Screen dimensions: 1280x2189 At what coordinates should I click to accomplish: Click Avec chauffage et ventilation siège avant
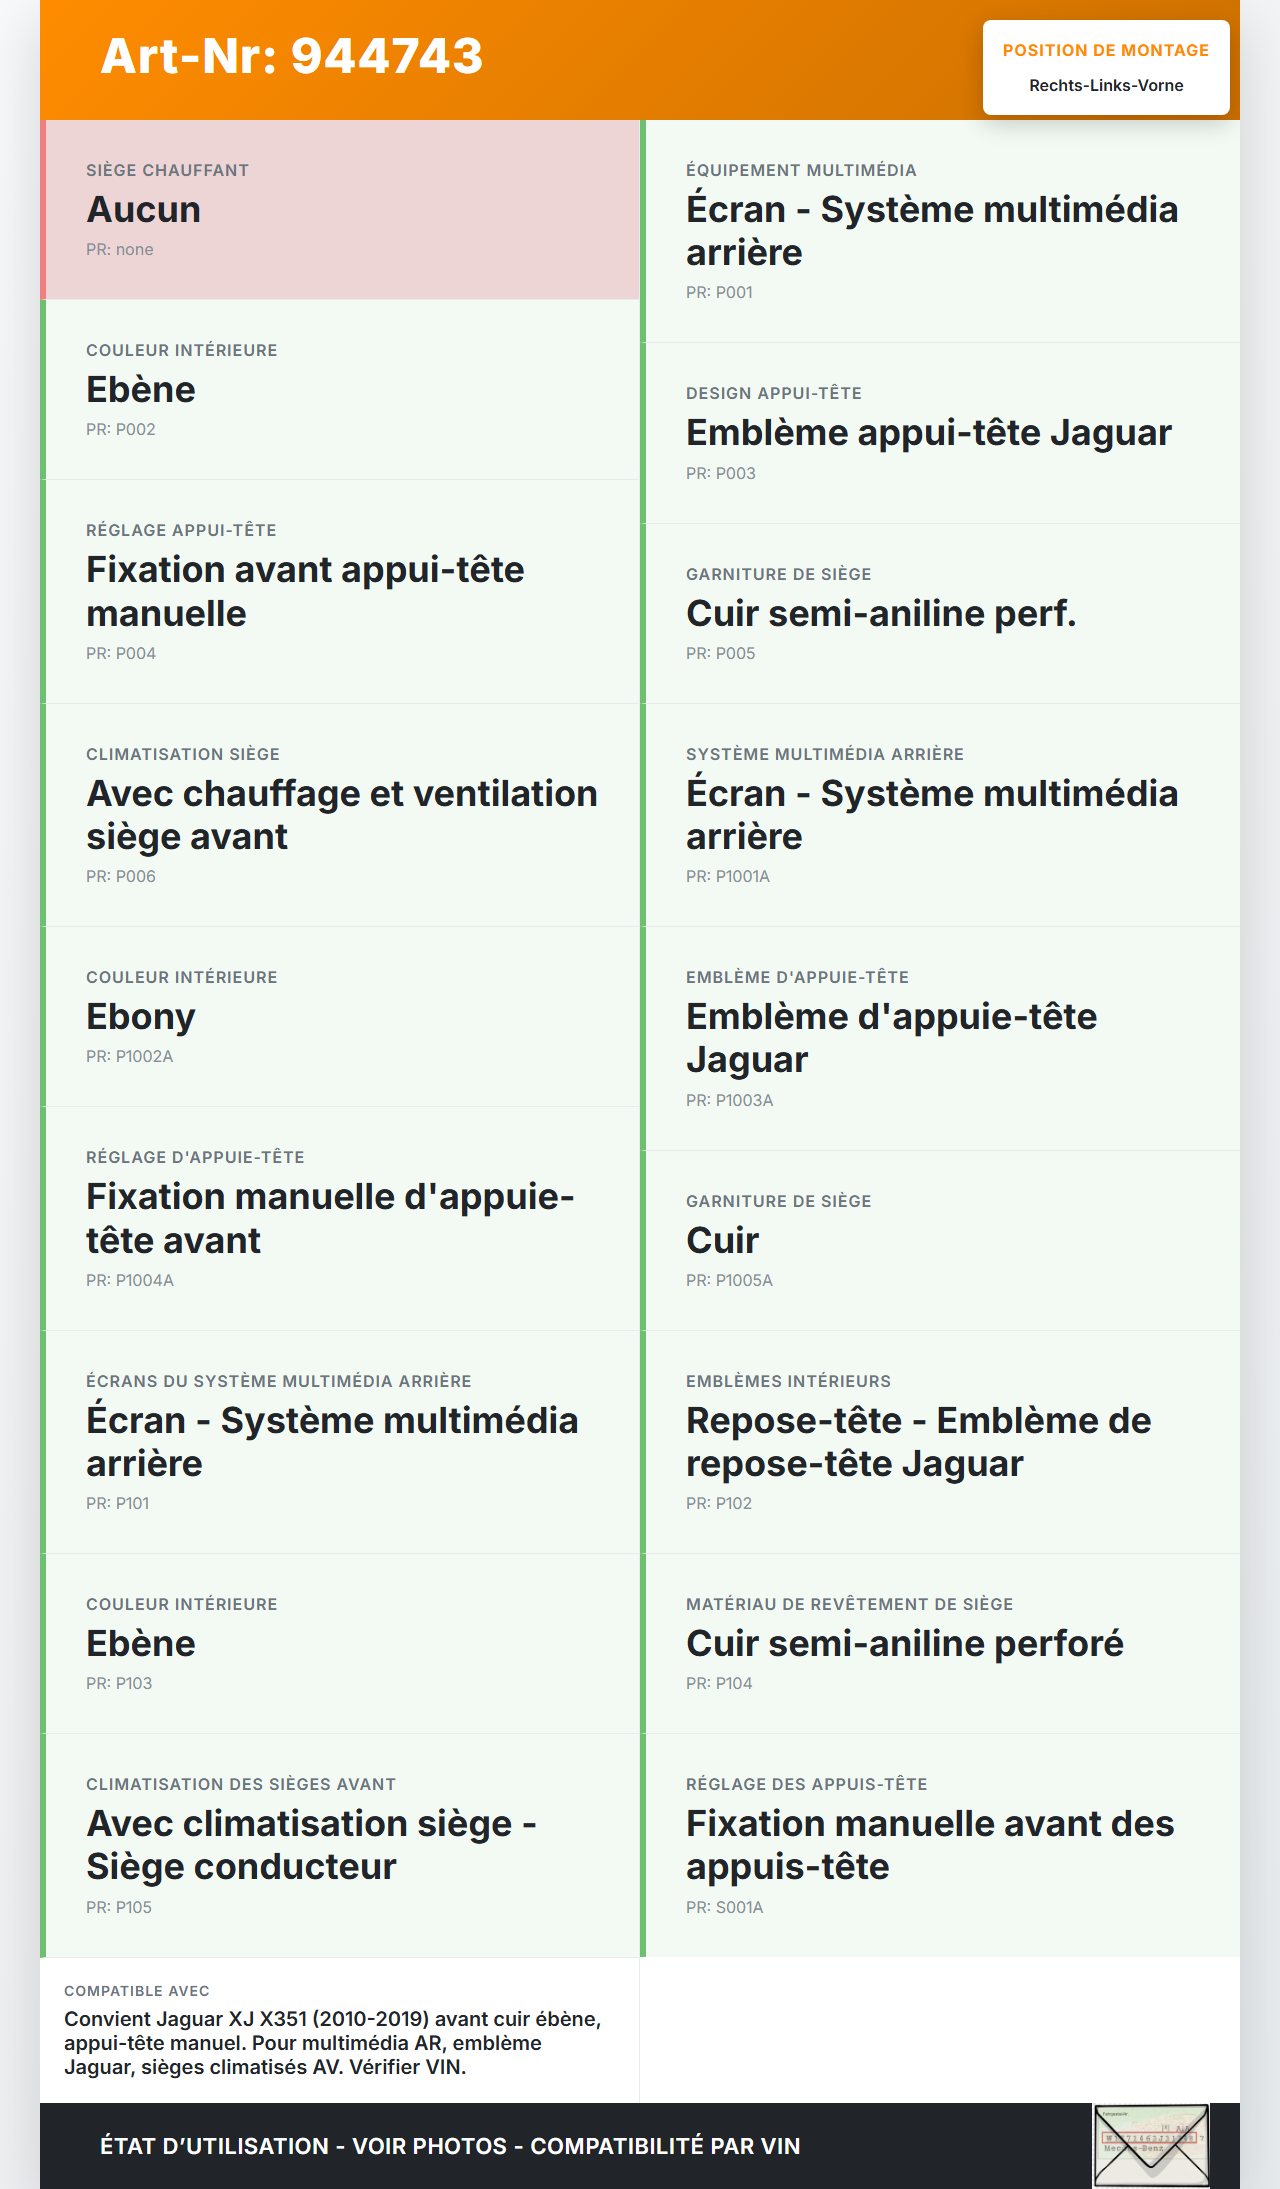[x=341, y=815]
